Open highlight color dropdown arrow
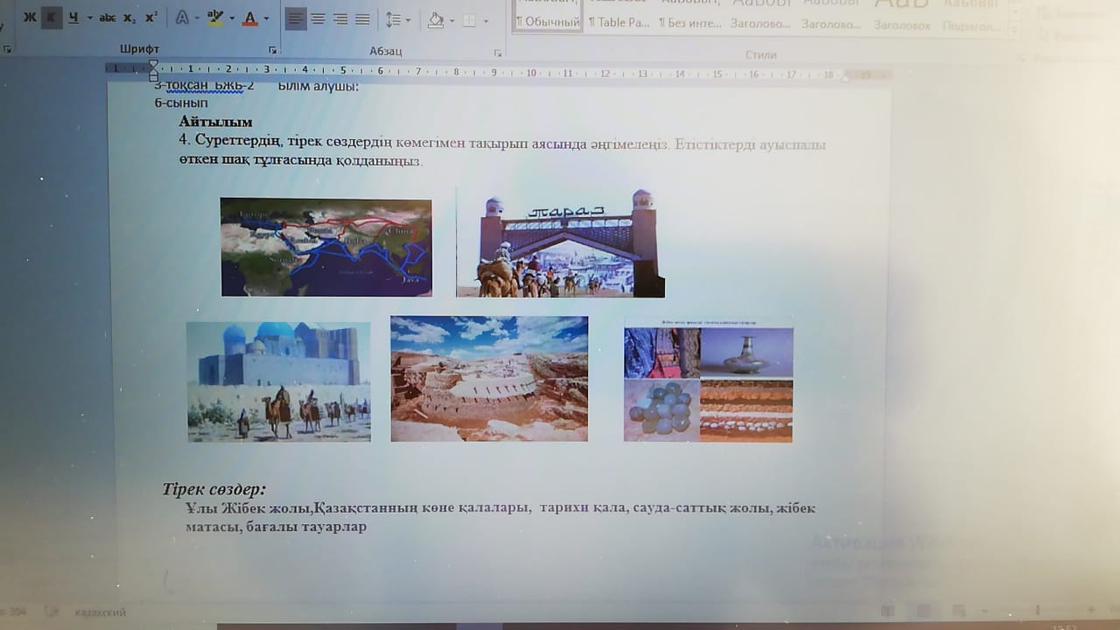 click(x=232, y=19)
